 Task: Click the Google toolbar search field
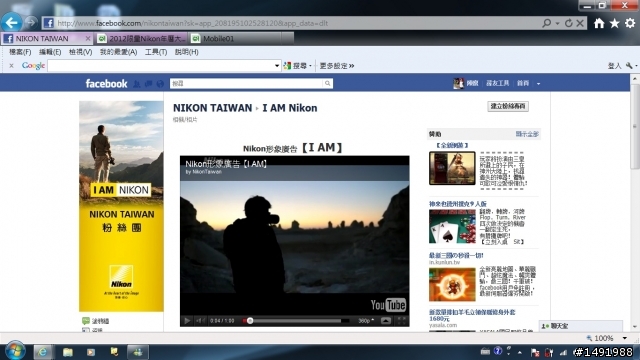point(161,66)
